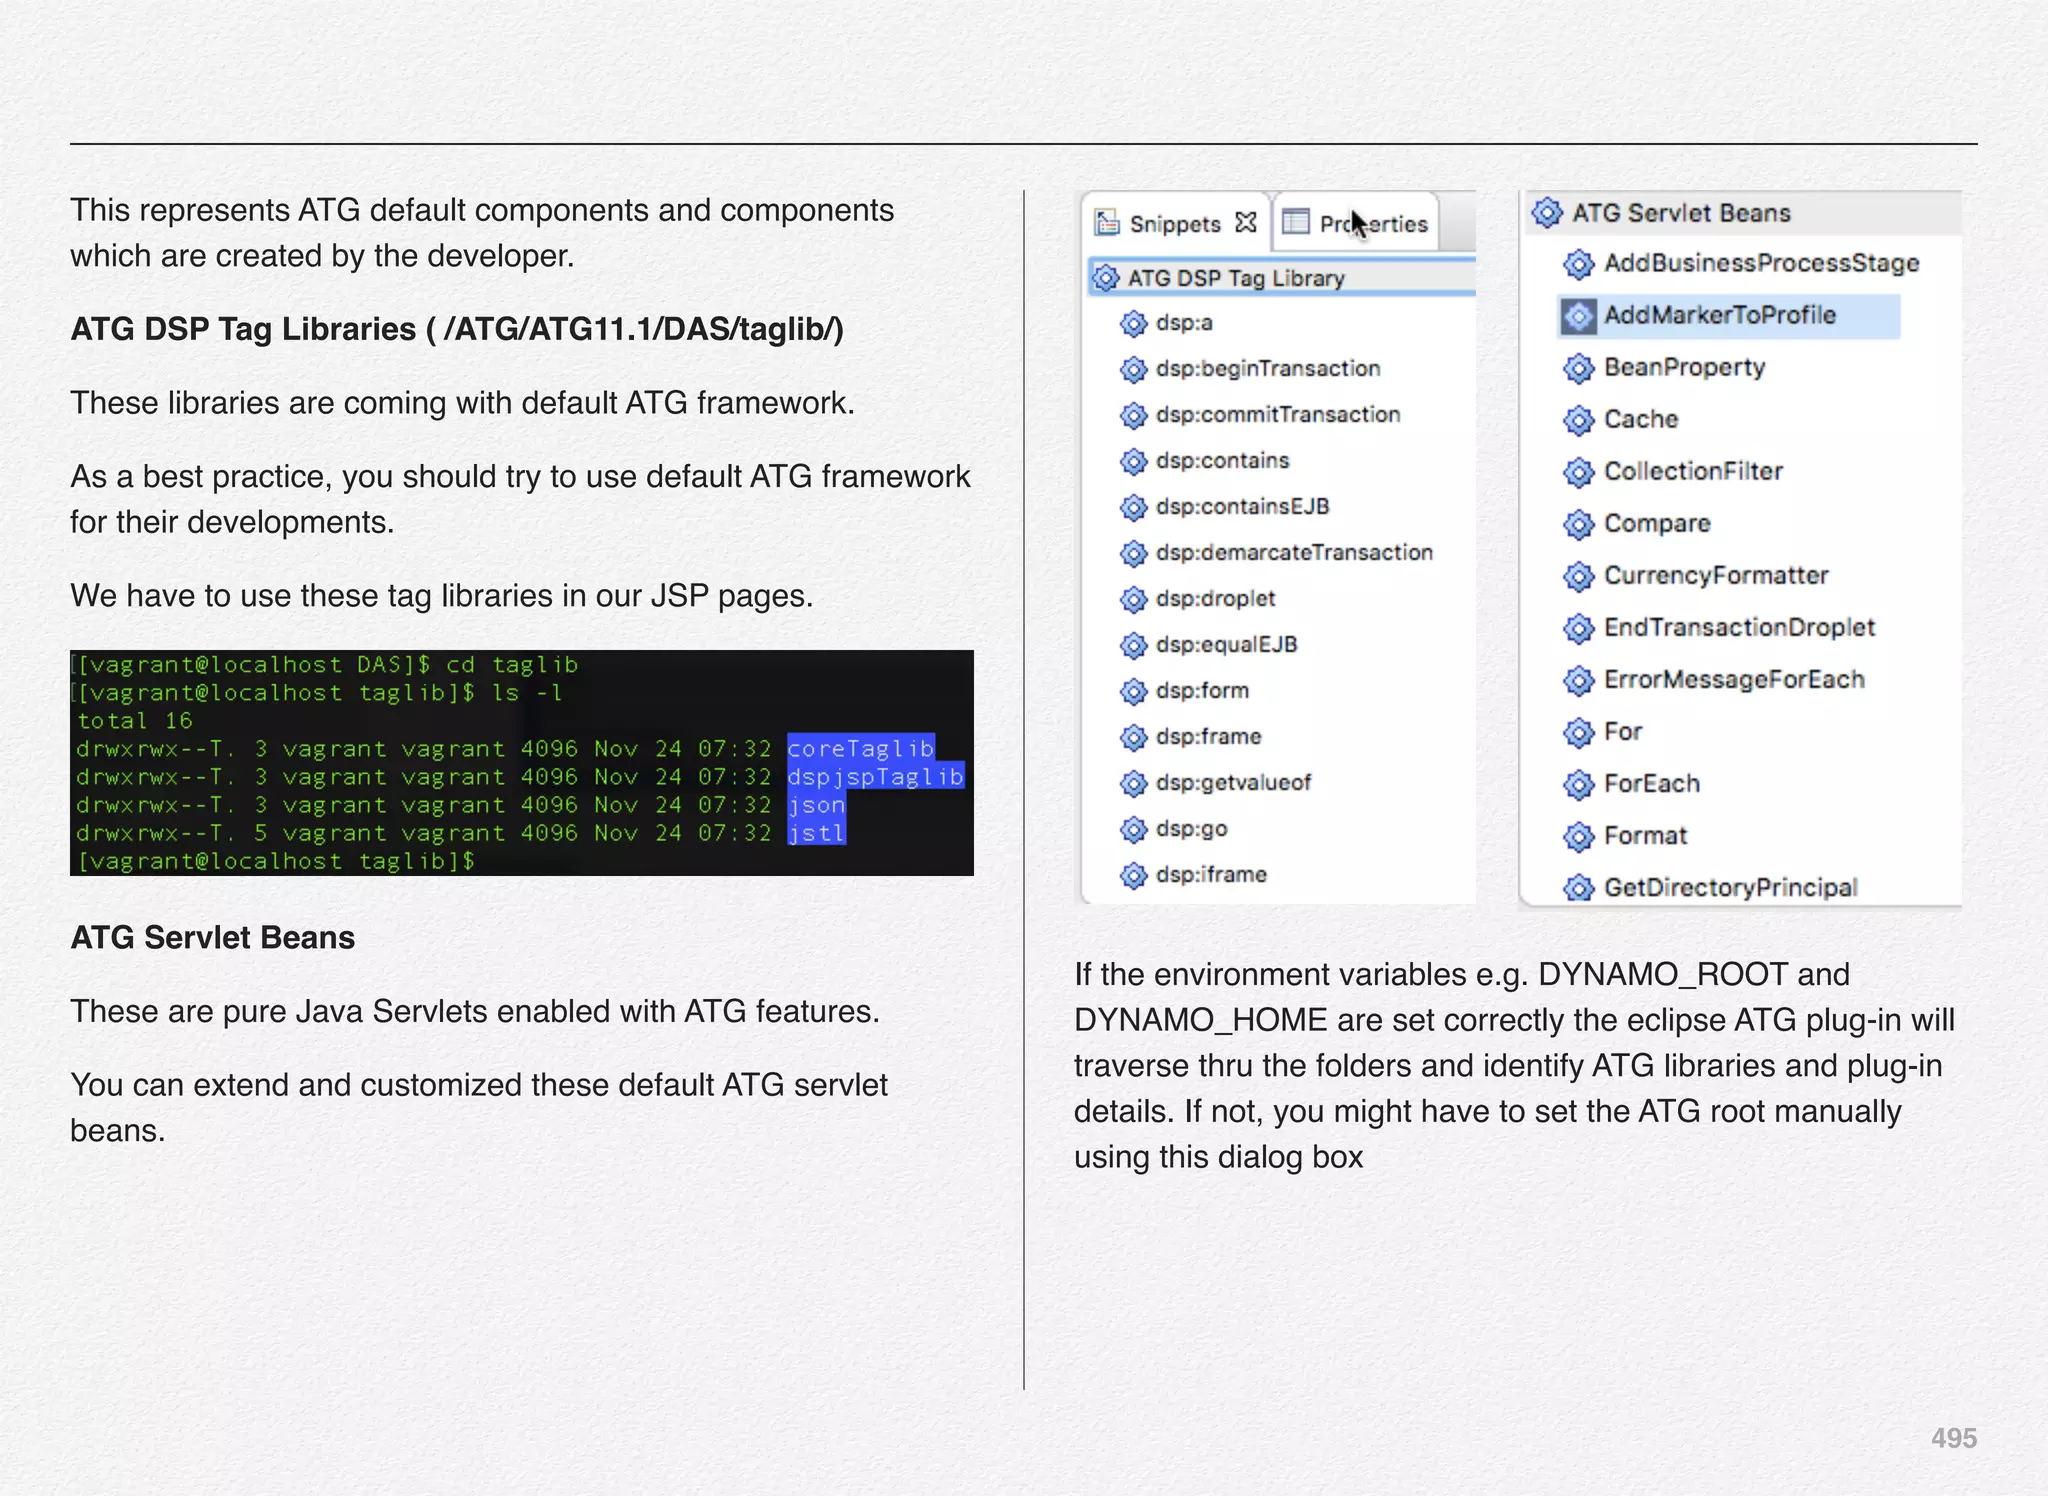Choose the Cache servlet bean
This screenshot has height=1496, width=2048.
point(1640,419)
